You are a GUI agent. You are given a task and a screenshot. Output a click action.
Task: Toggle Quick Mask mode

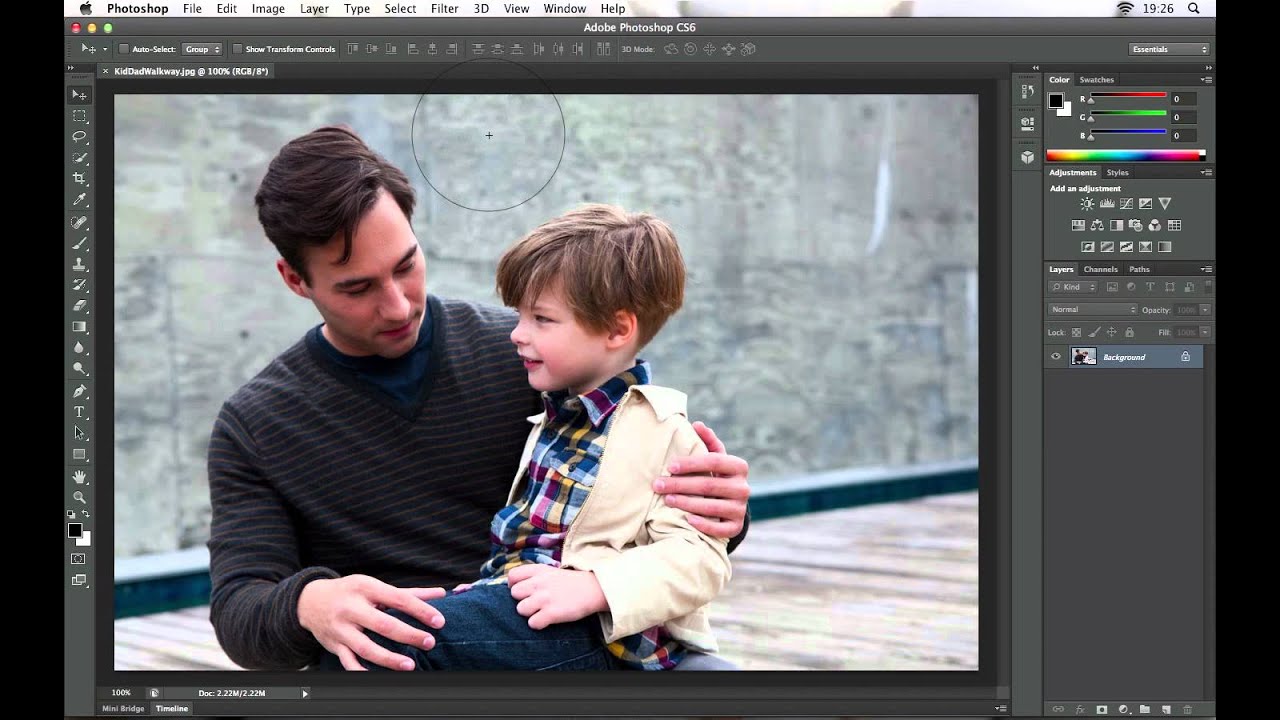[x=79, y=558]
